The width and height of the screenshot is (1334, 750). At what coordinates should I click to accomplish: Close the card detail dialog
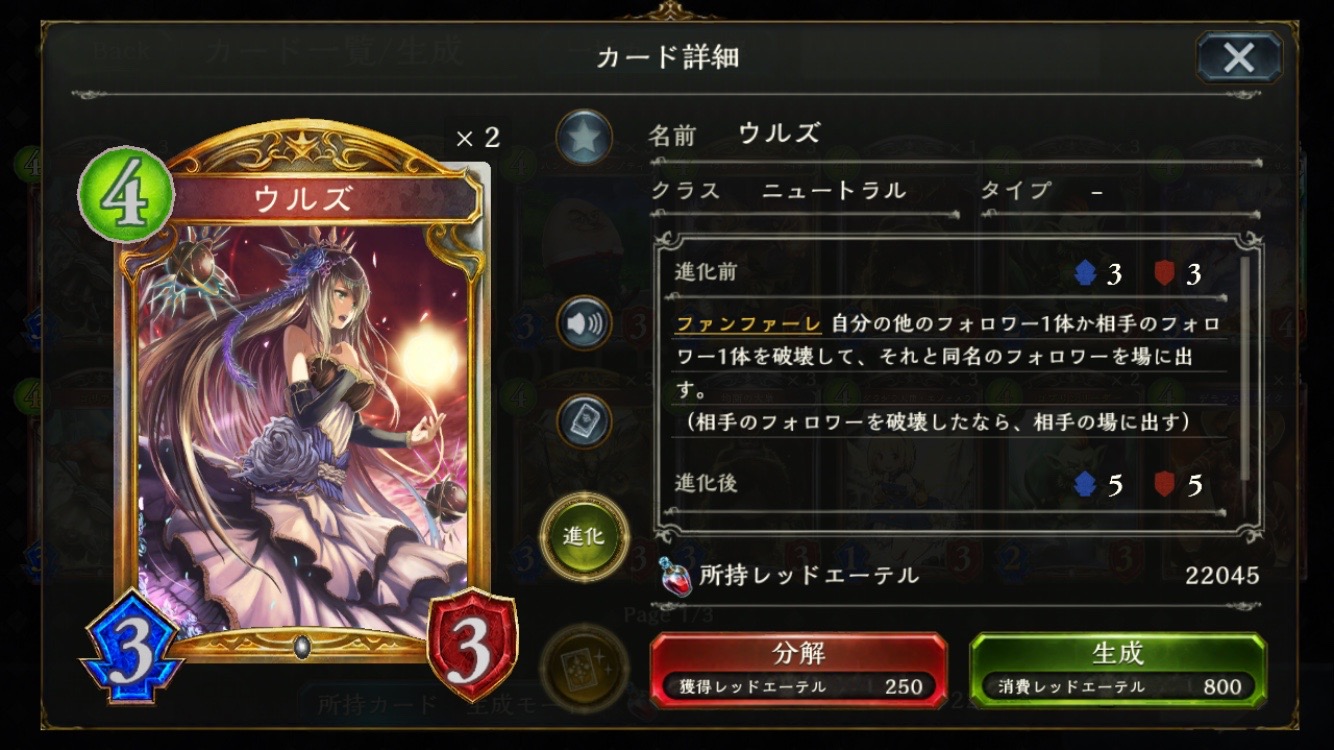(1239, 57)
